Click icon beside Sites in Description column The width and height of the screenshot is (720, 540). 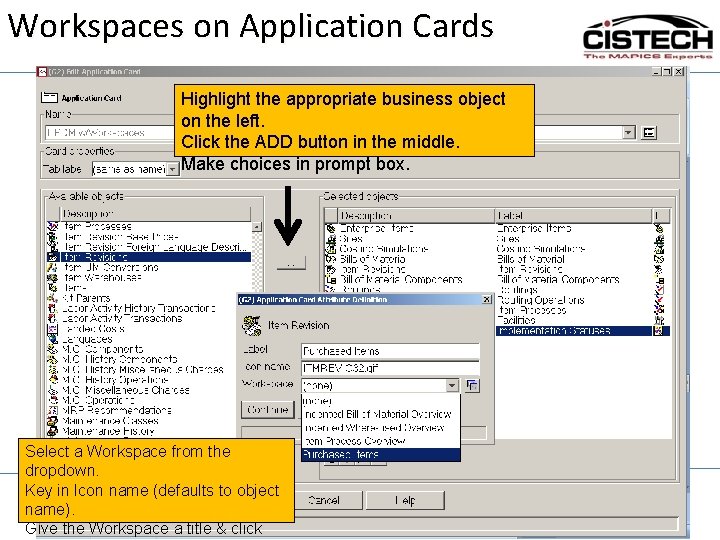pos(331,239)
